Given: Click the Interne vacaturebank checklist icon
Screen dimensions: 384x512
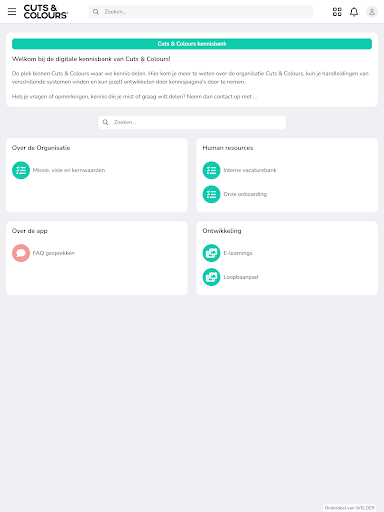Looking at the screenshot, I should point(211,170).
